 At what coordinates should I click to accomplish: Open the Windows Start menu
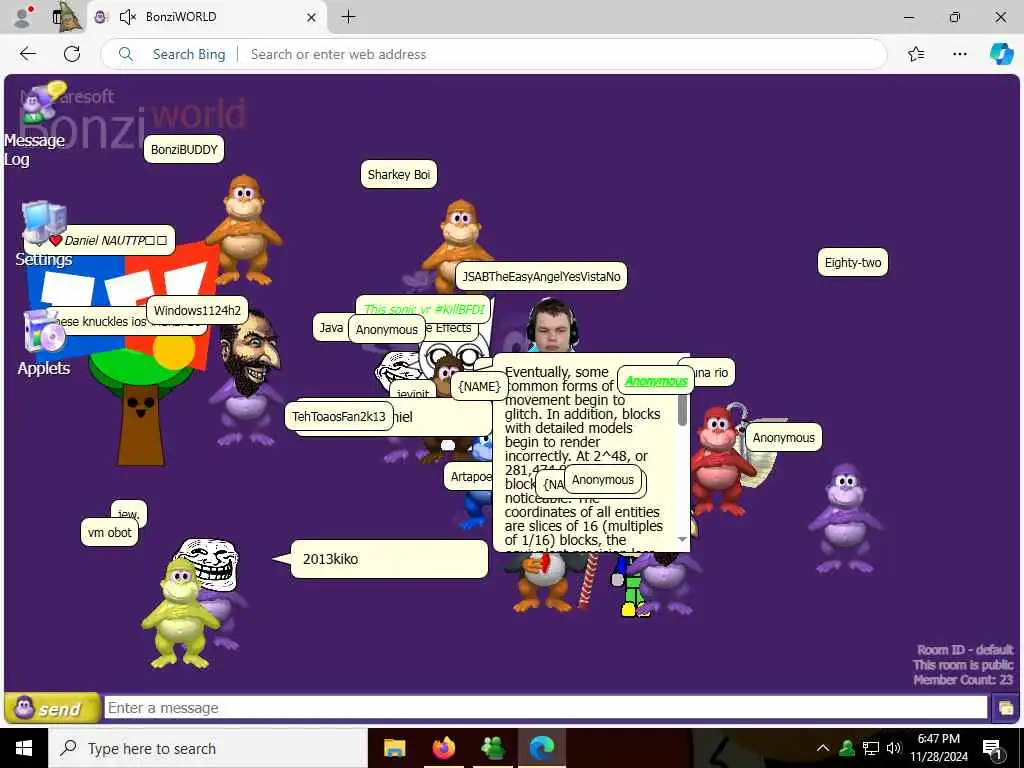(24, 748)
